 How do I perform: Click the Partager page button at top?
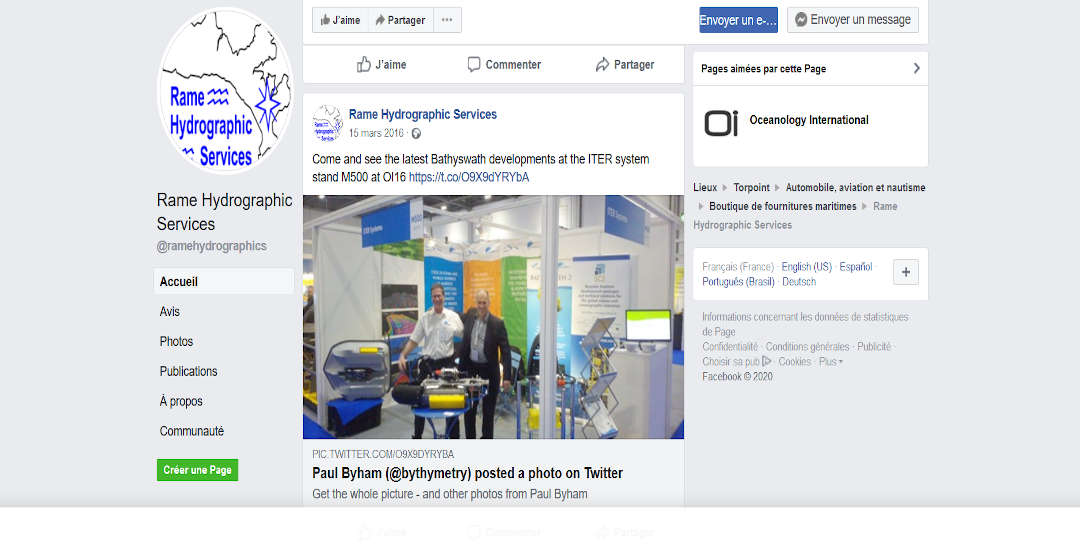pos(400,20)
